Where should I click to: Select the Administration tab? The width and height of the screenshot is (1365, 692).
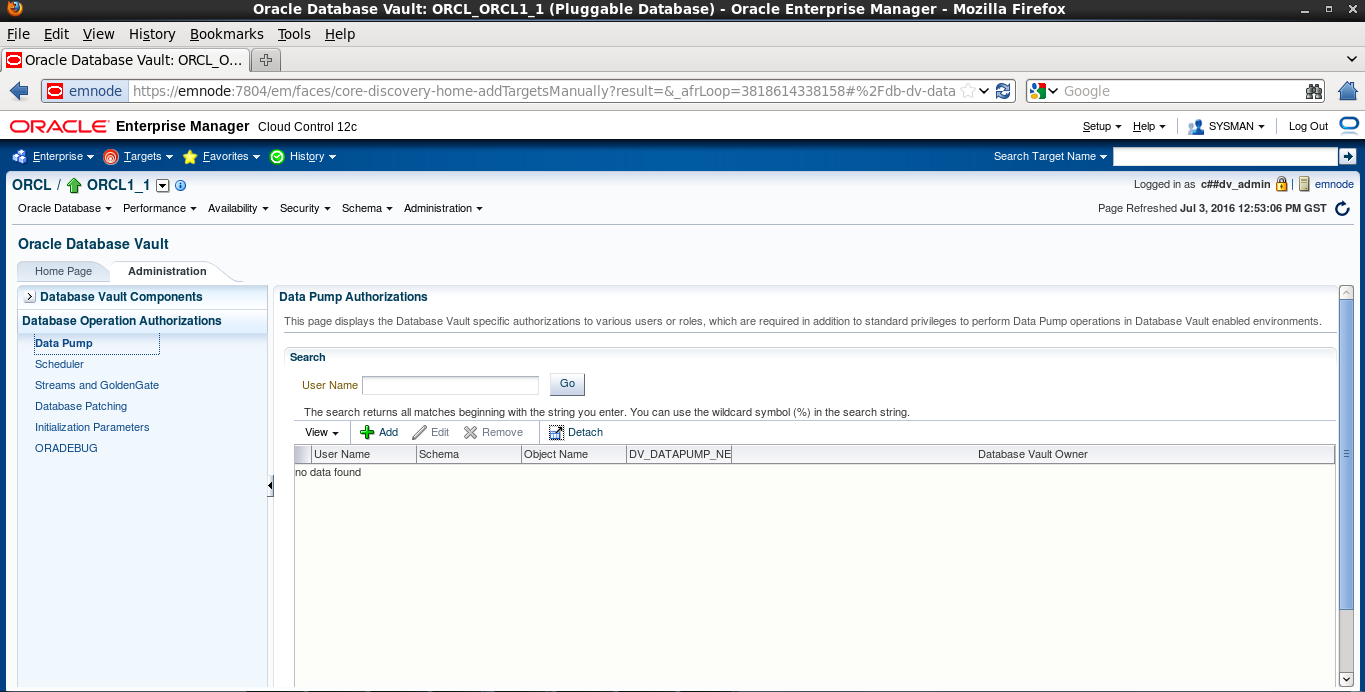coord(167,271)
